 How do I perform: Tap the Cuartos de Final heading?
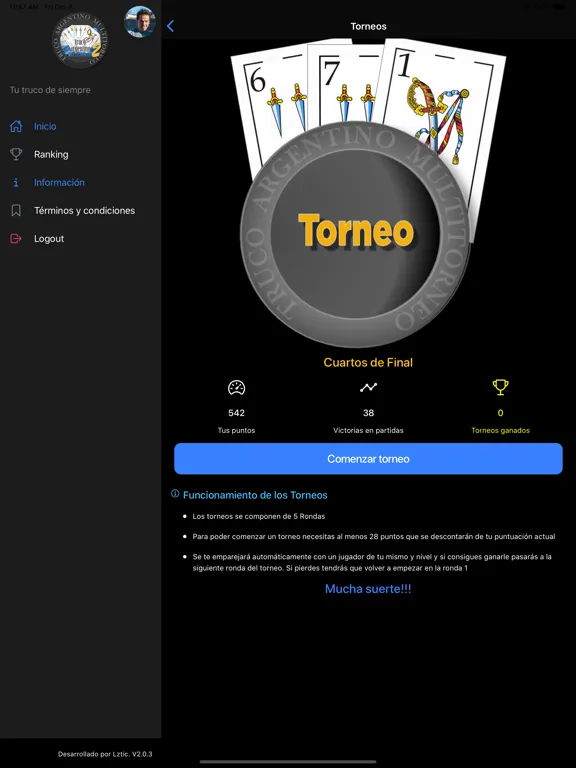coord(368,362)
